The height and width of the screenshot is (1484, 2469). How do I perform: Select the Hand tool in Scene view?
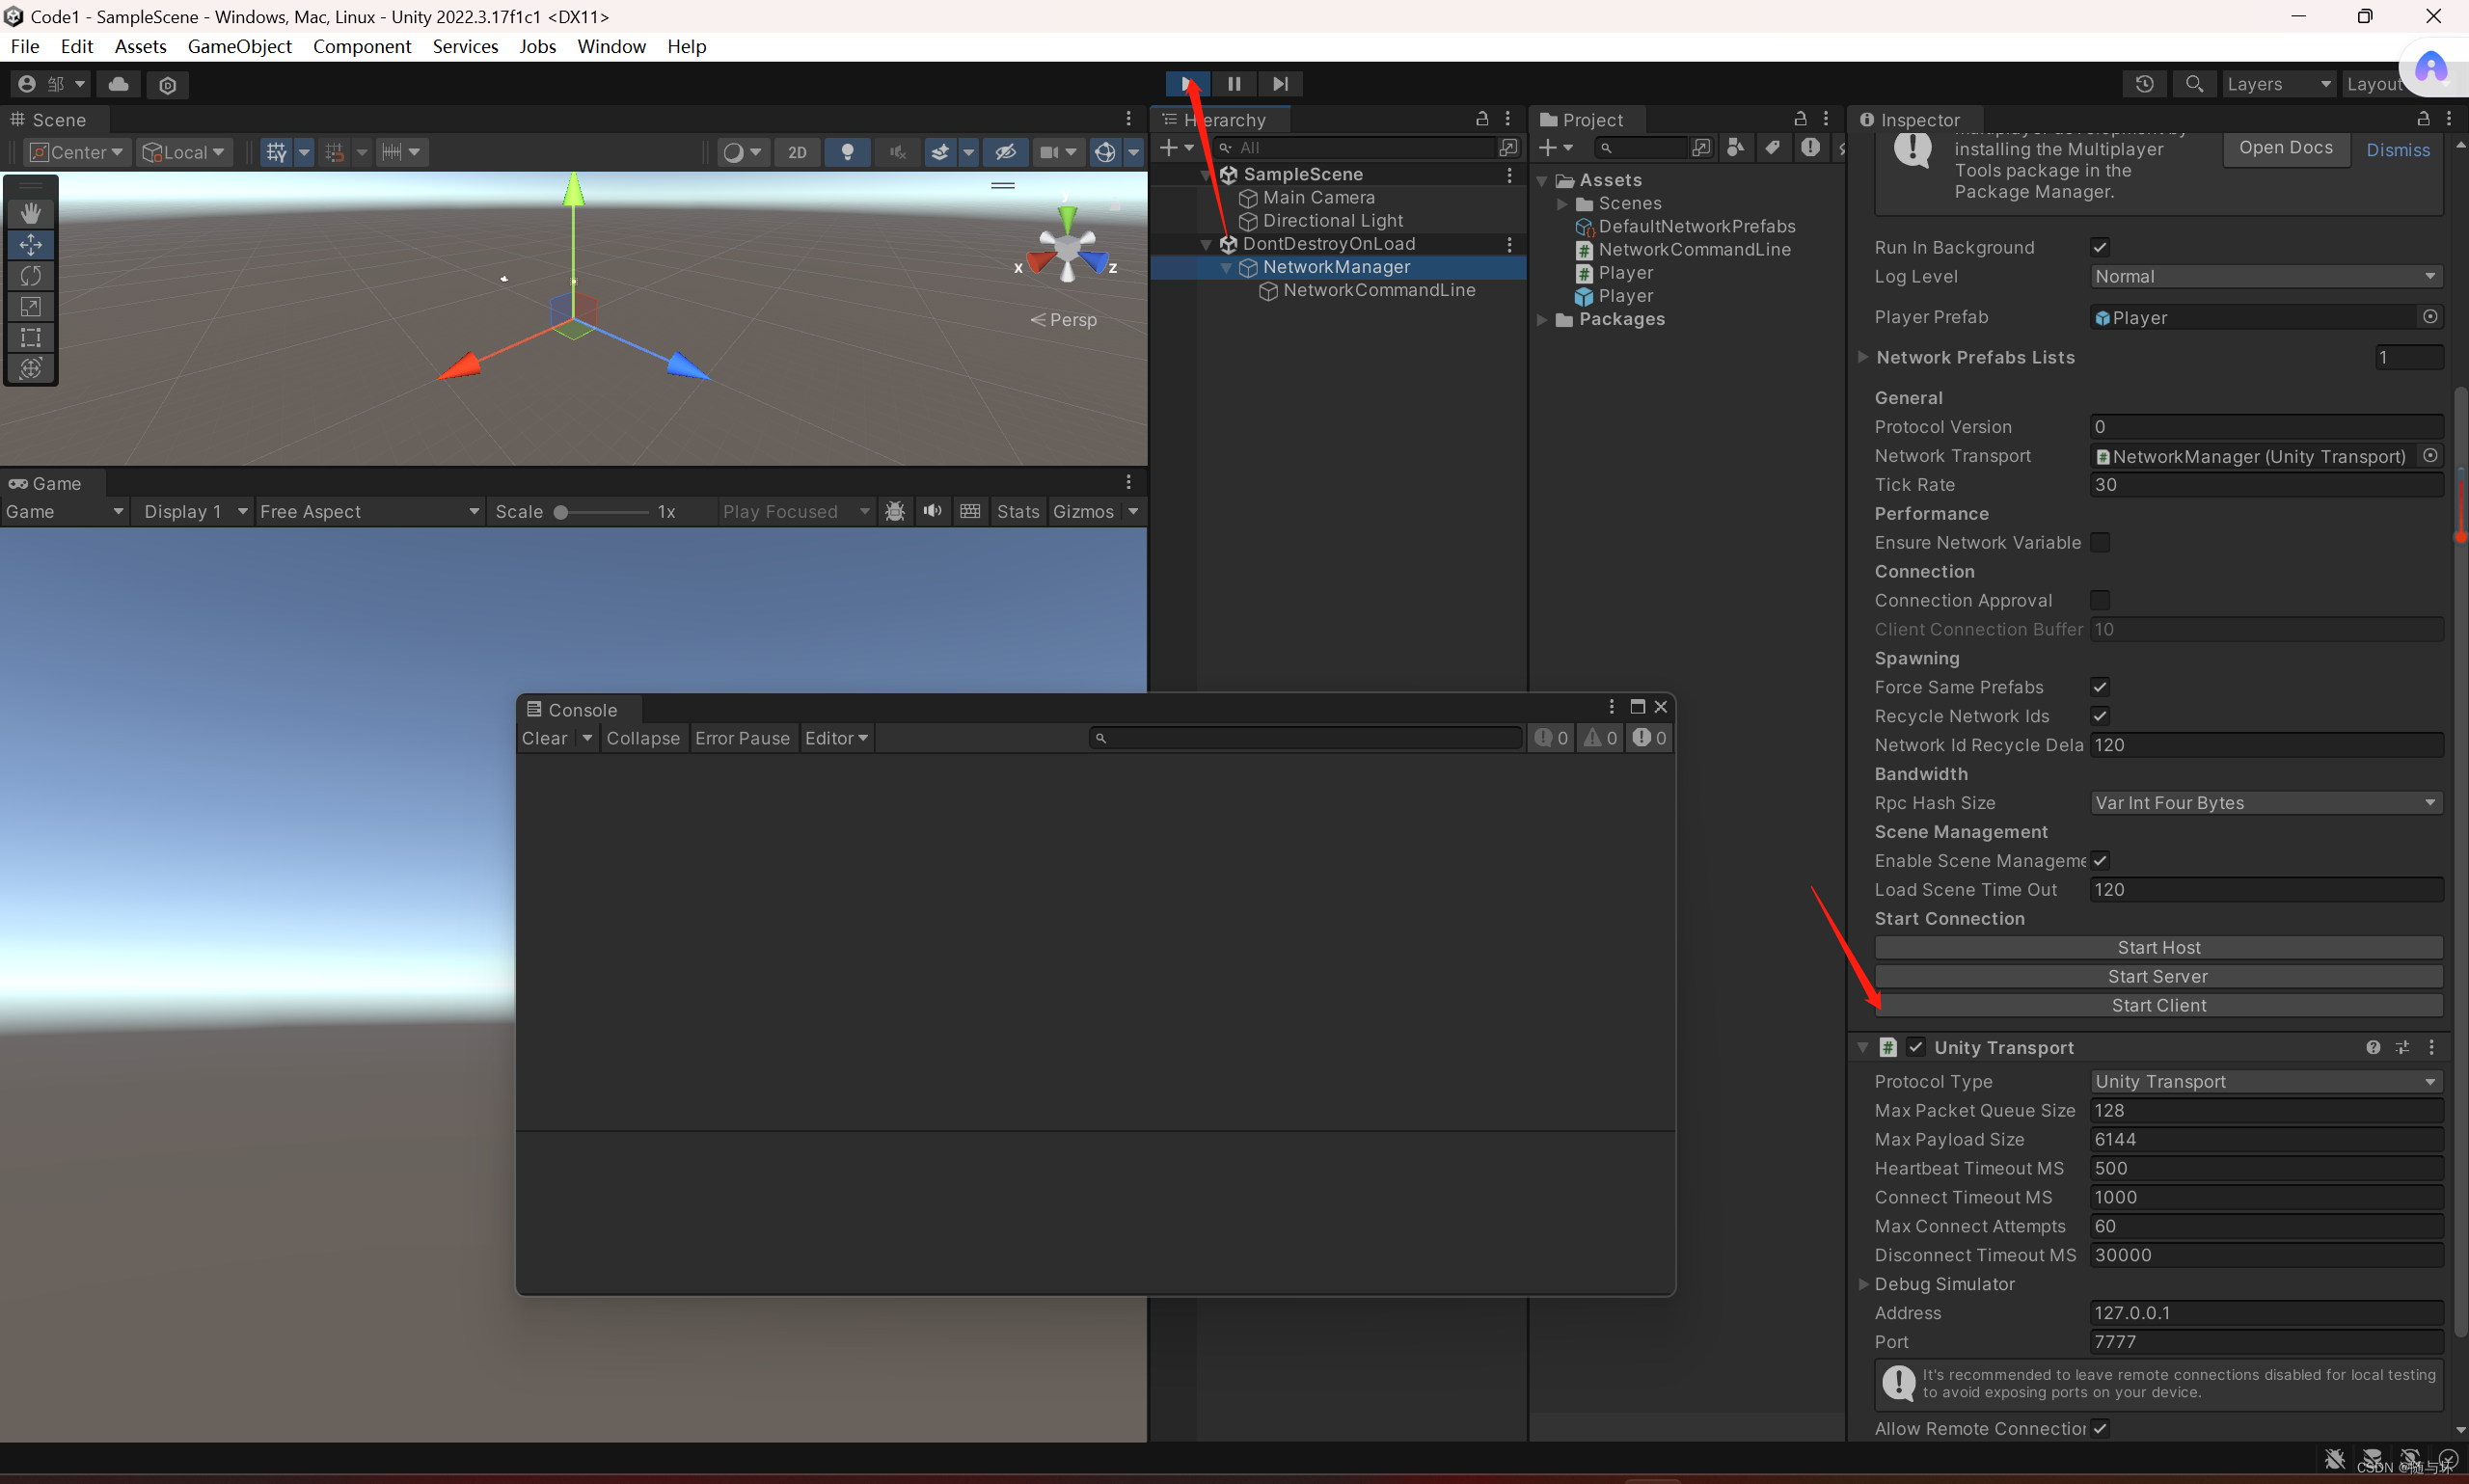(x=30, y=213)
